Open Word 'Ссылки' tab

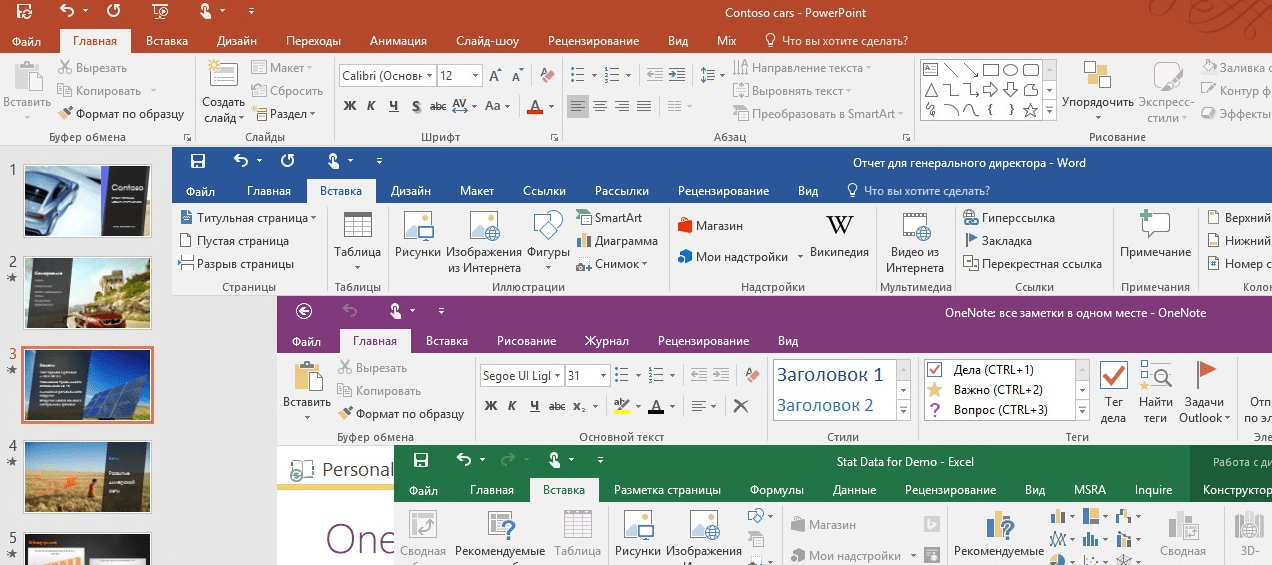point(545,191)
